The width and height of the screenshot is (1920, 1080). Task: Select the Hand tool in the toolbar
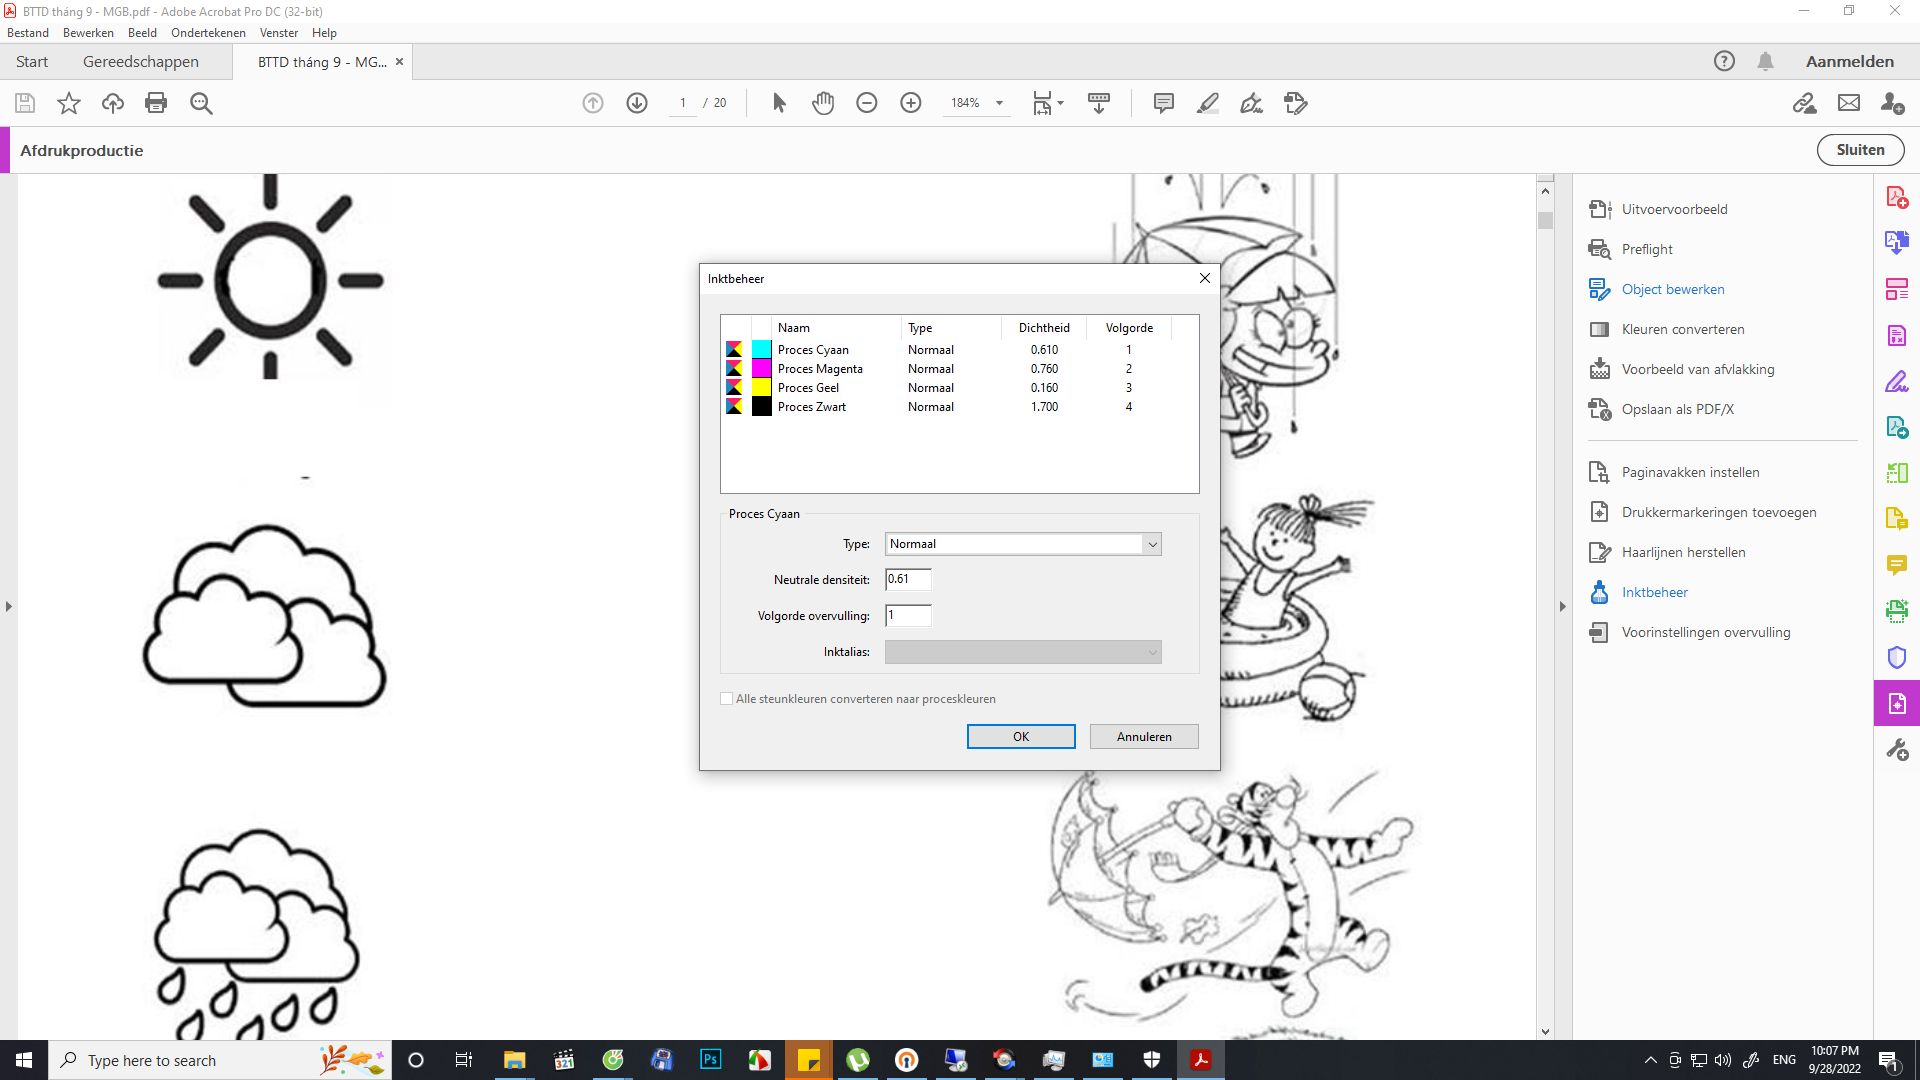(x=823, y=103)
